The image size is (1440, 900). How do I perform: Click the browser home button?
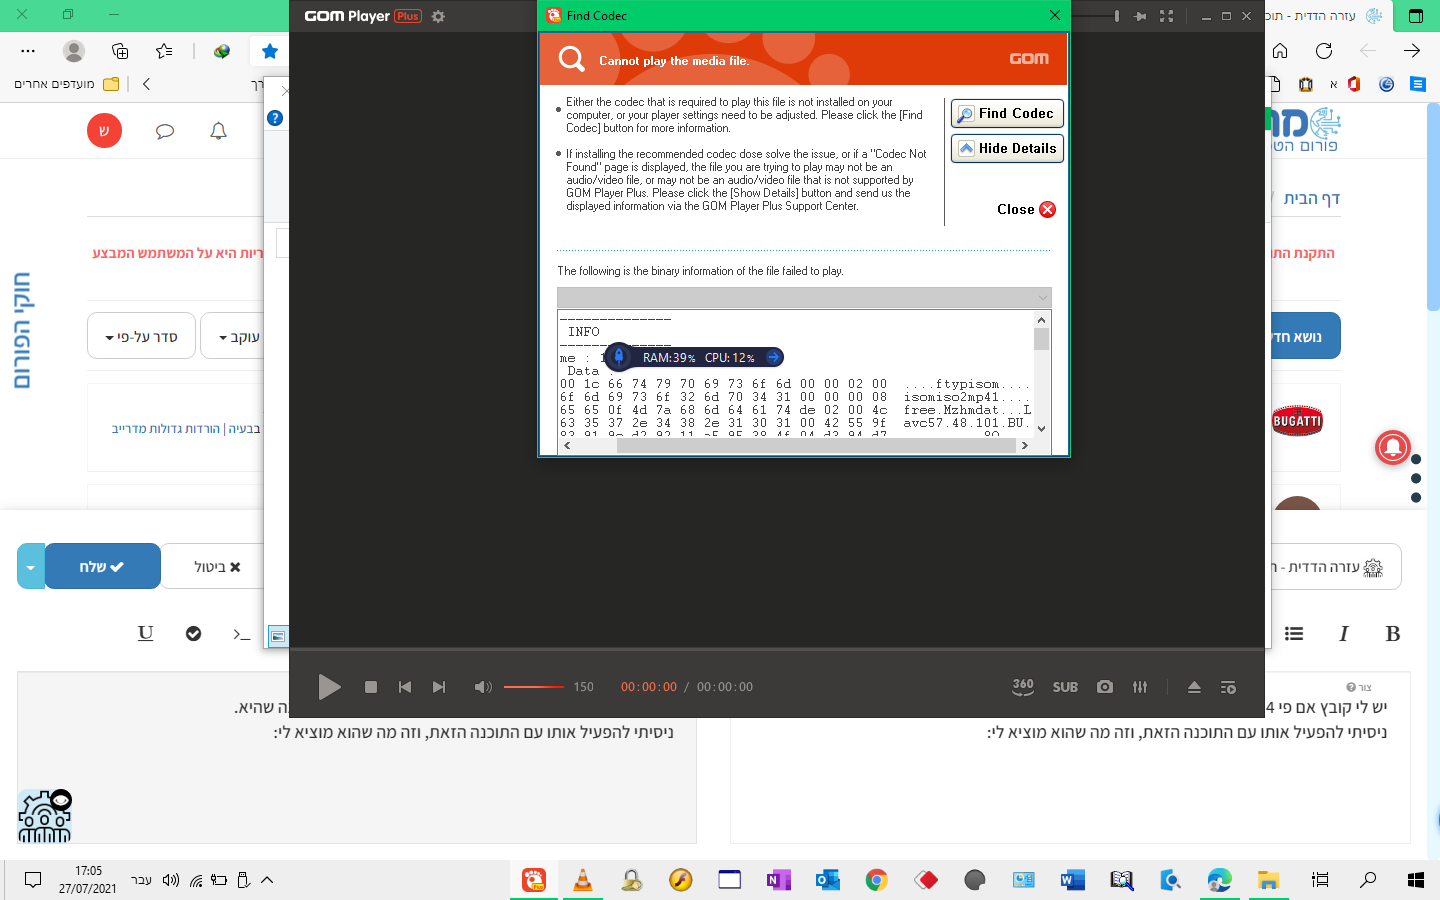(x=1280, y=50)
